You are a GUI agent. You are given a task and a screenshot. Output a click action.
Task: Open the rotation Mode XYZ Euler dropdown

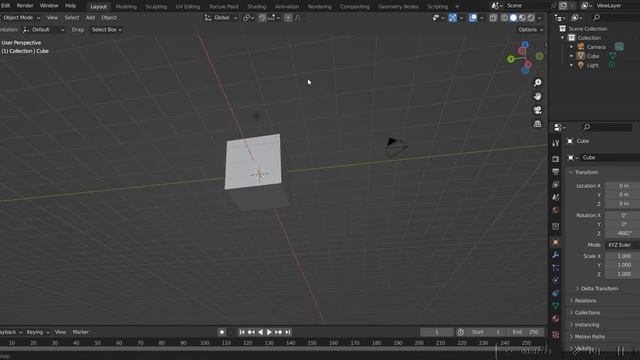pyautogui.click(x=622, y=245)
